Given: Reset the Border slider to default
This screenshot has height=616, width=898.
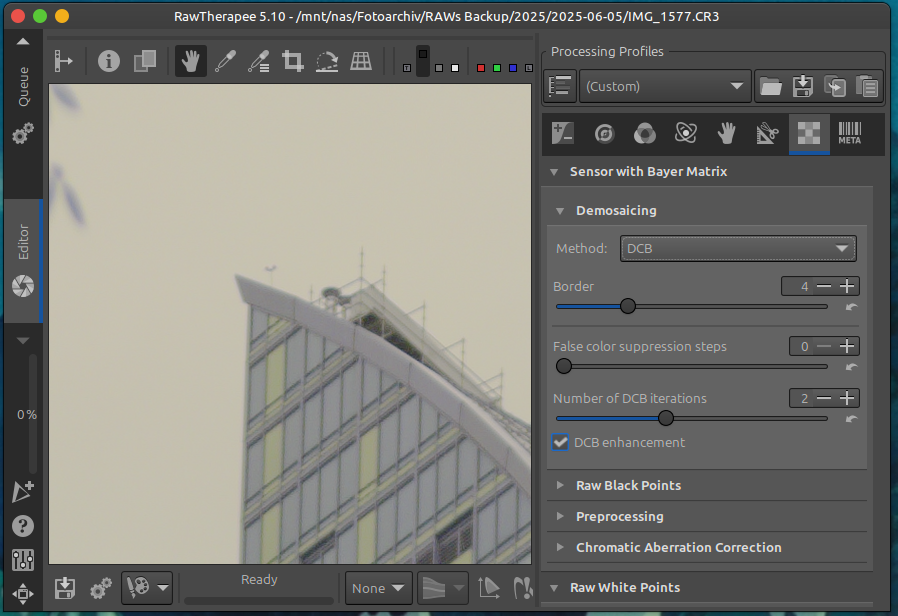Looking at the screenshot, I should point(852,307).
